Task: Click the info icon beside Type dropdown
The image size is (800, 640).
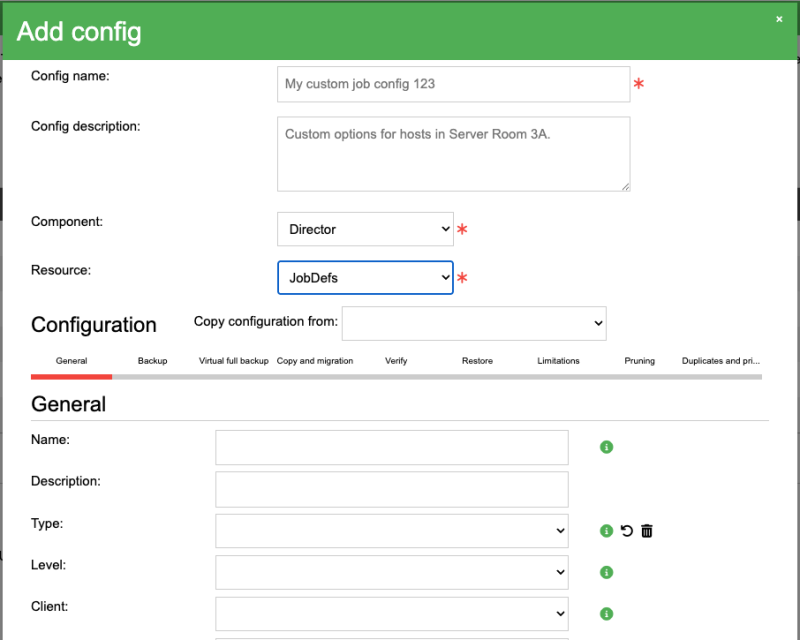Action: pos(606,531)
